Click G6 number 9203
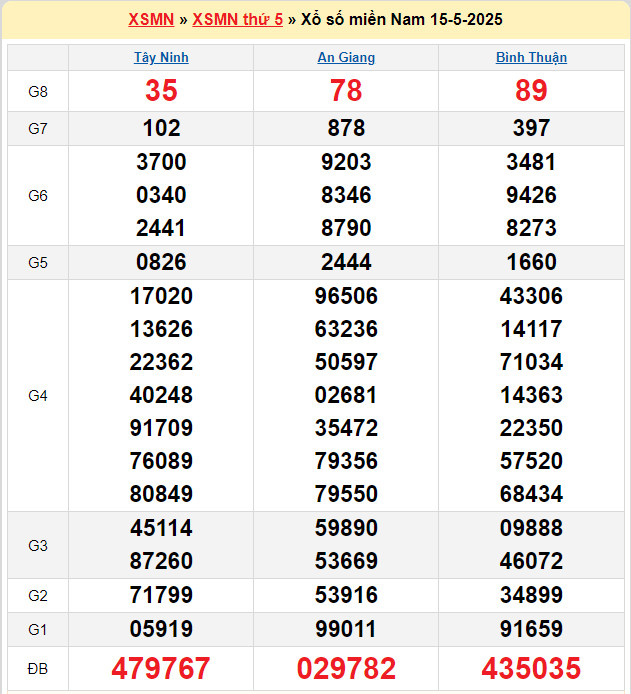This screenshot has width=631, height=694. pos(346,162)
